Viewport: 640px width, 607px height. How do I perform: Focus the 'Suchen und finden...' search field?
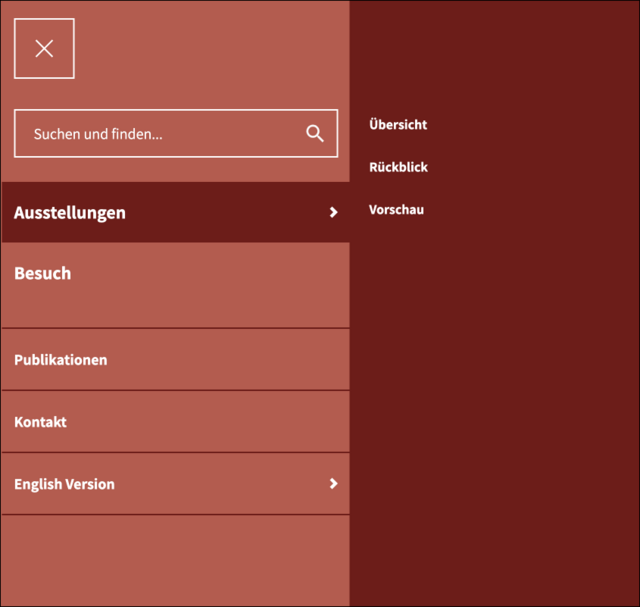pos(160,134)
